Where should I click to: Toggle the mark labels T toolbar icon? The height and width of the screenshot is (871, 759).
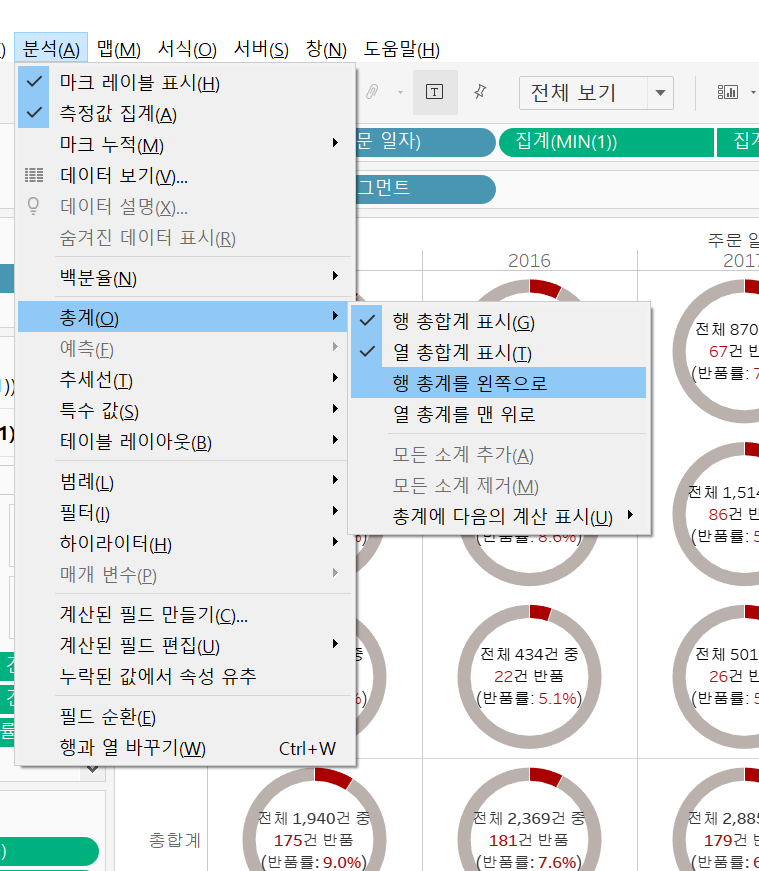pyautogui.click(x=435, y=92)
